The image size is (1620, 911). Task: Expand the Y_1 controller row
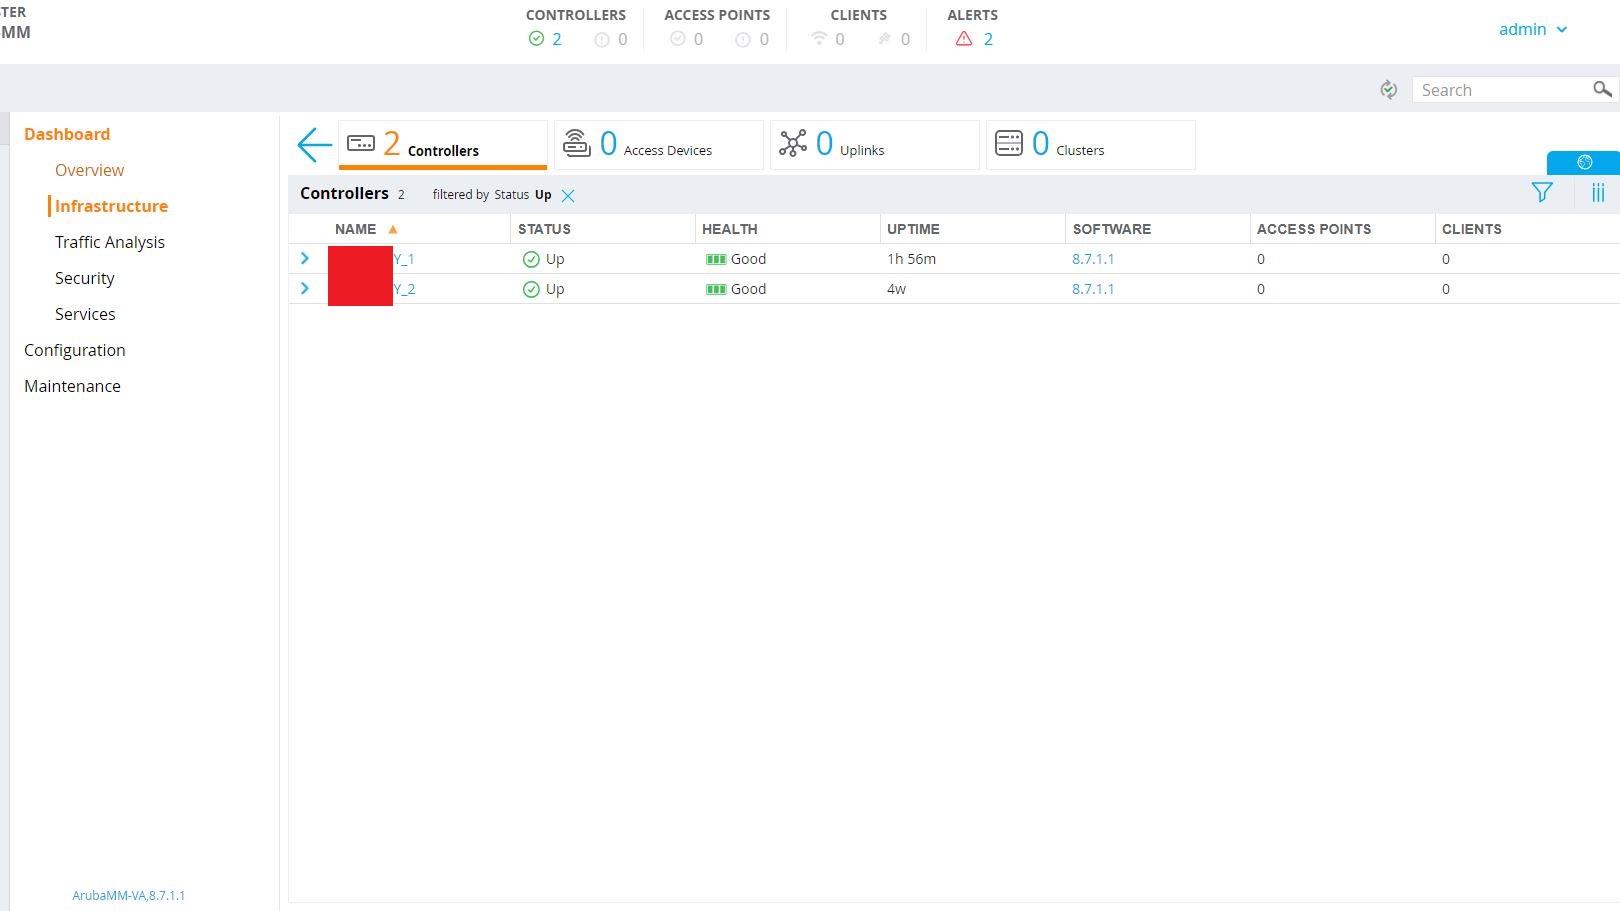click(x=305, y=258)
